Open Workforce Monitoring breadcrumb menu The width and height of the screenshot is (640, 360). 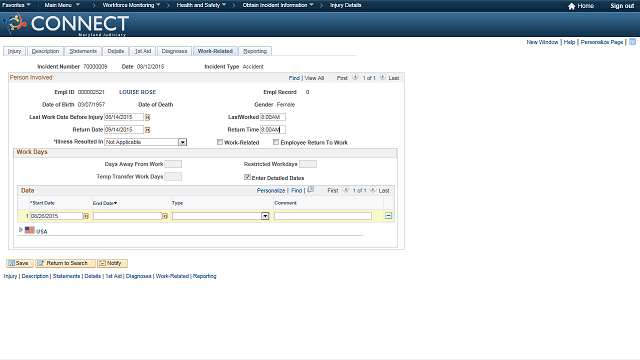[131, 5]
